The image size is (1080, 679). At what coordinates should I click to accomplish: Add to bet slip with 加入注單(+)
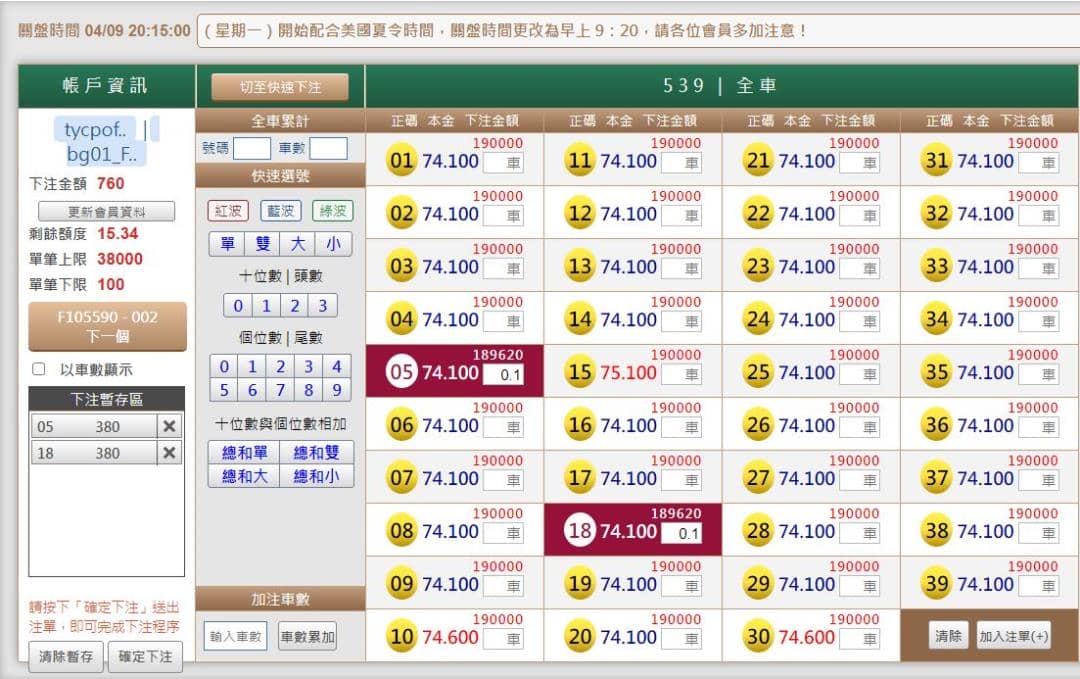[1014, 636]
